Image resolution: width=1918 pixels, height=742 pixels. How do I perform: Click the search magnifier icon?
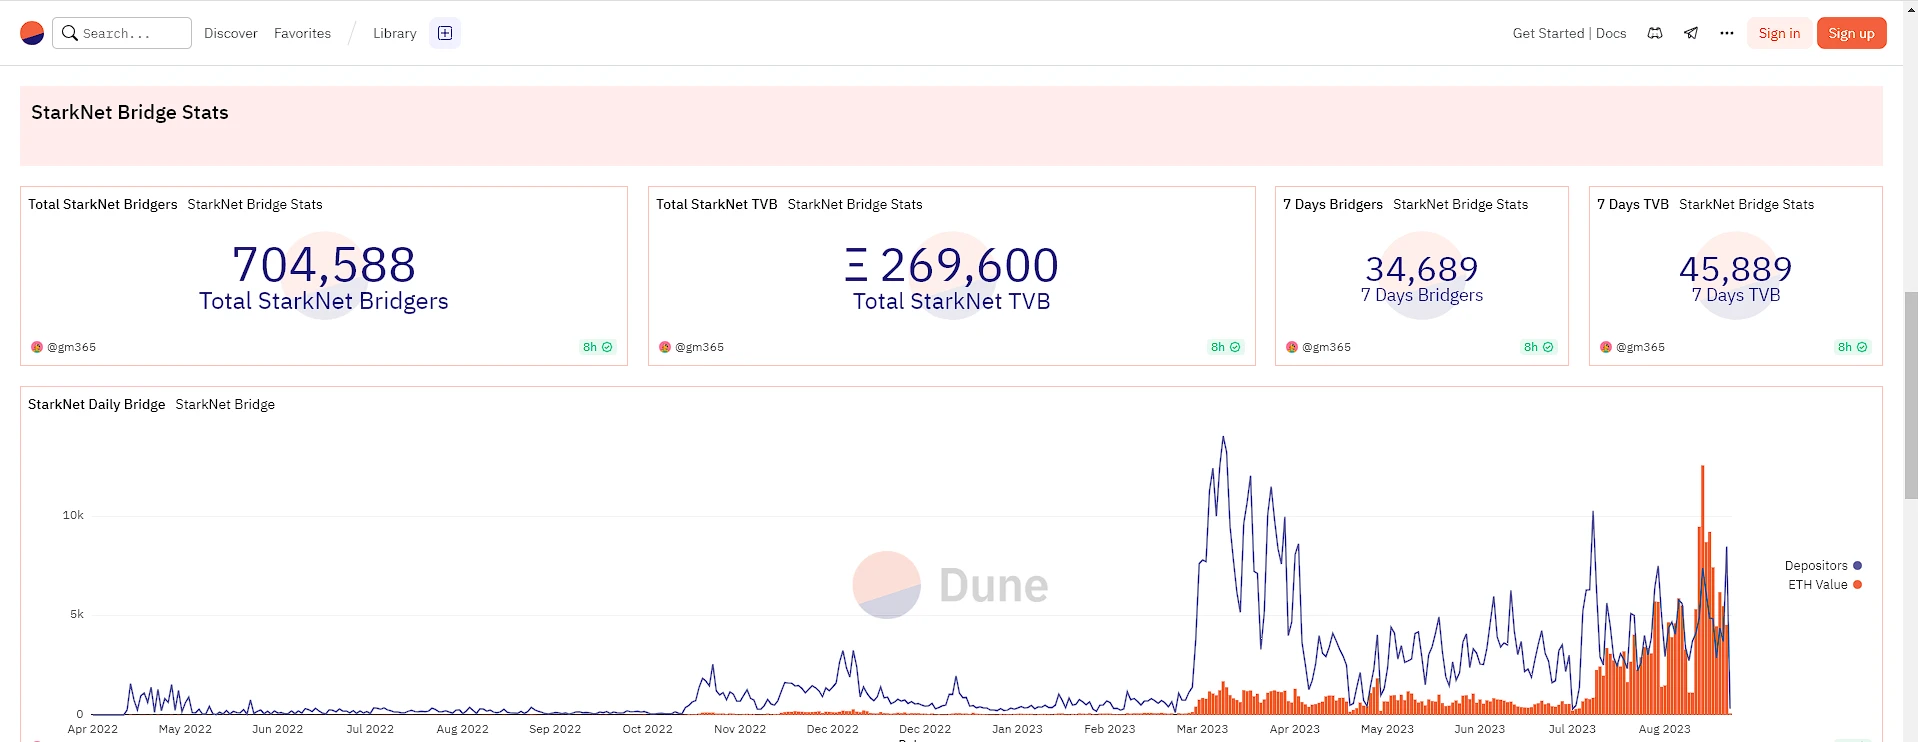pos(69,33)
